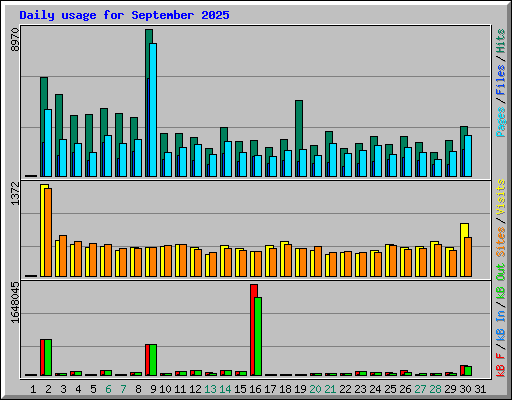Select the green day 6 x-axis label
The height and width of the screenshot is (400, 512).
(108, 389)
